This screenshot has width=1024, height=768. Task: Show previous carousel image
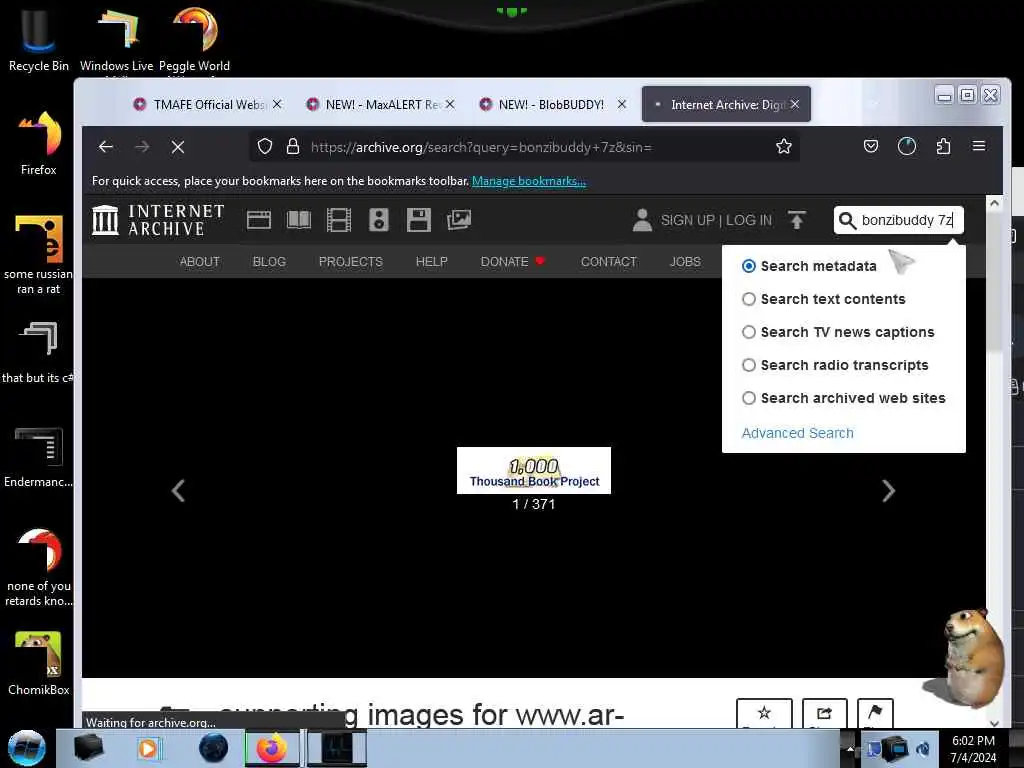[x=178, y=490]
